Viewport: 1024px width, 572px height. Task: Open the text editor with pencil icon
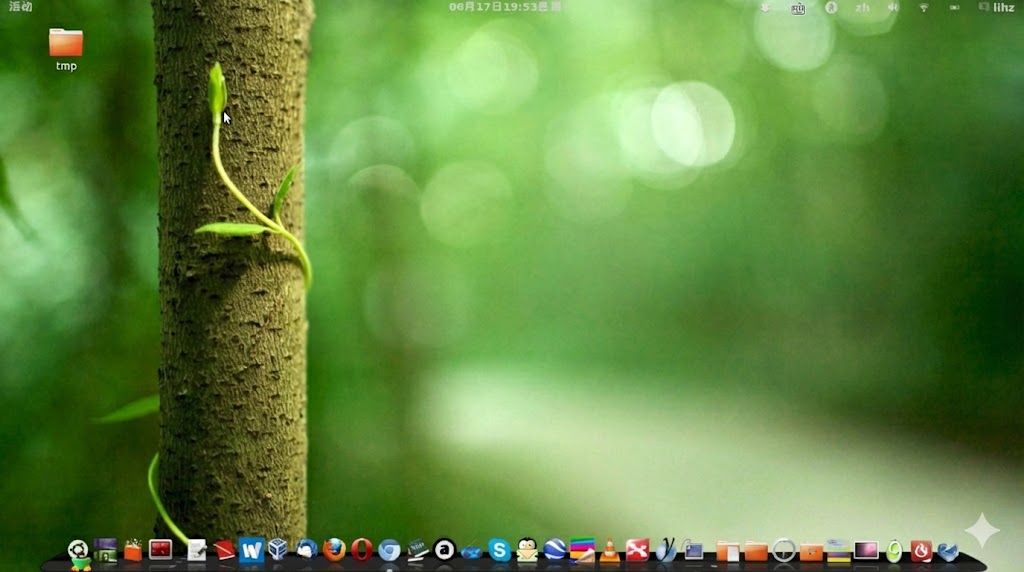[x=196, y=550]
